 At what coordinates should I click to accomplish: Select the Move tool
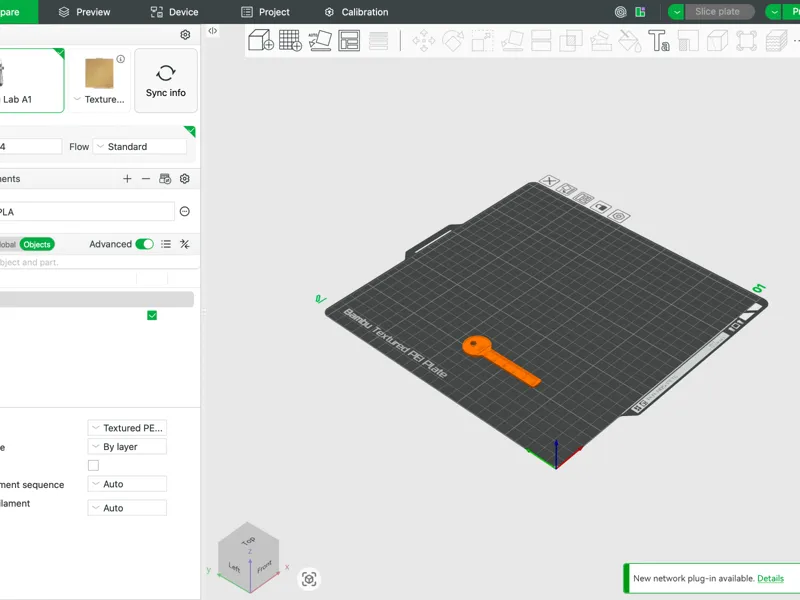(x=423, y=41)
